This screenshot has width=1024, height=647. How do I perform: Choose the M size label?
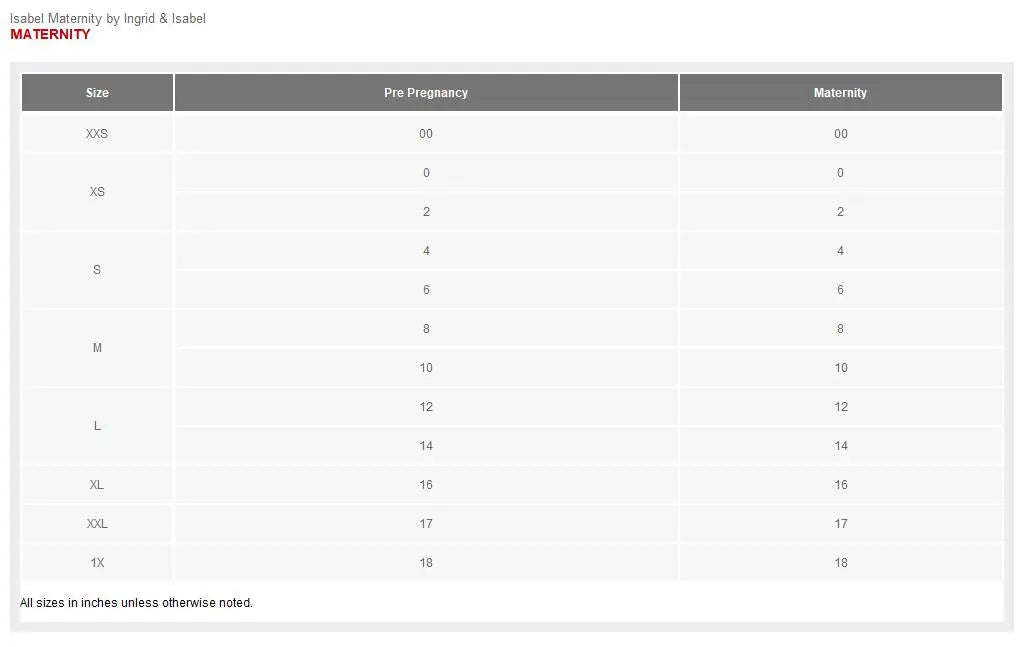pyautogui.click(x=97, y=348)
